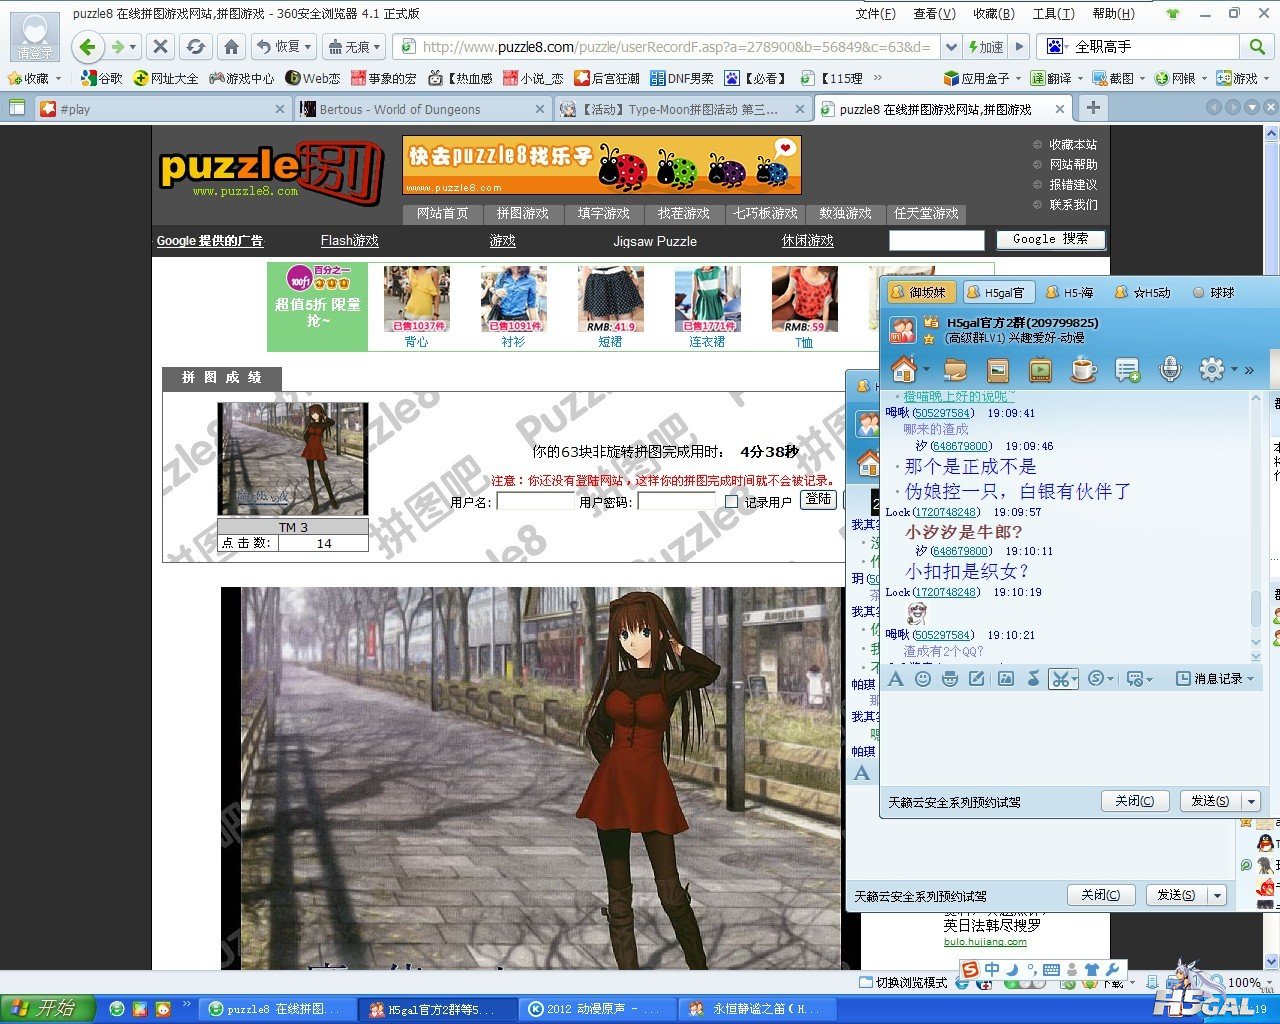Tick the 记录用户 remember-user checkbox
The width and height of the screenshot is (1280, 1024).
click(732, 502)
